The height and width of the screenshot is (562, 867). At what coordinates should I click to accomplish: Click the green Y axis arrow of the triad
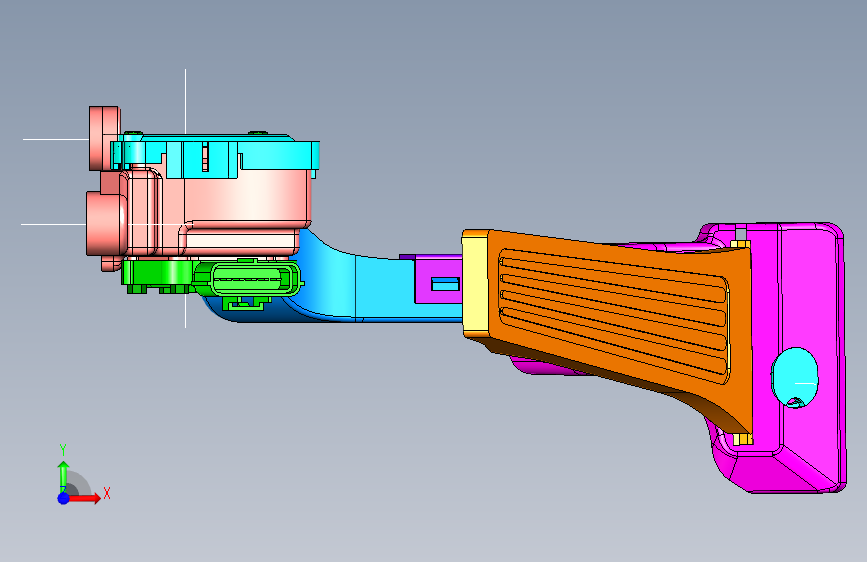pos(64,475)
